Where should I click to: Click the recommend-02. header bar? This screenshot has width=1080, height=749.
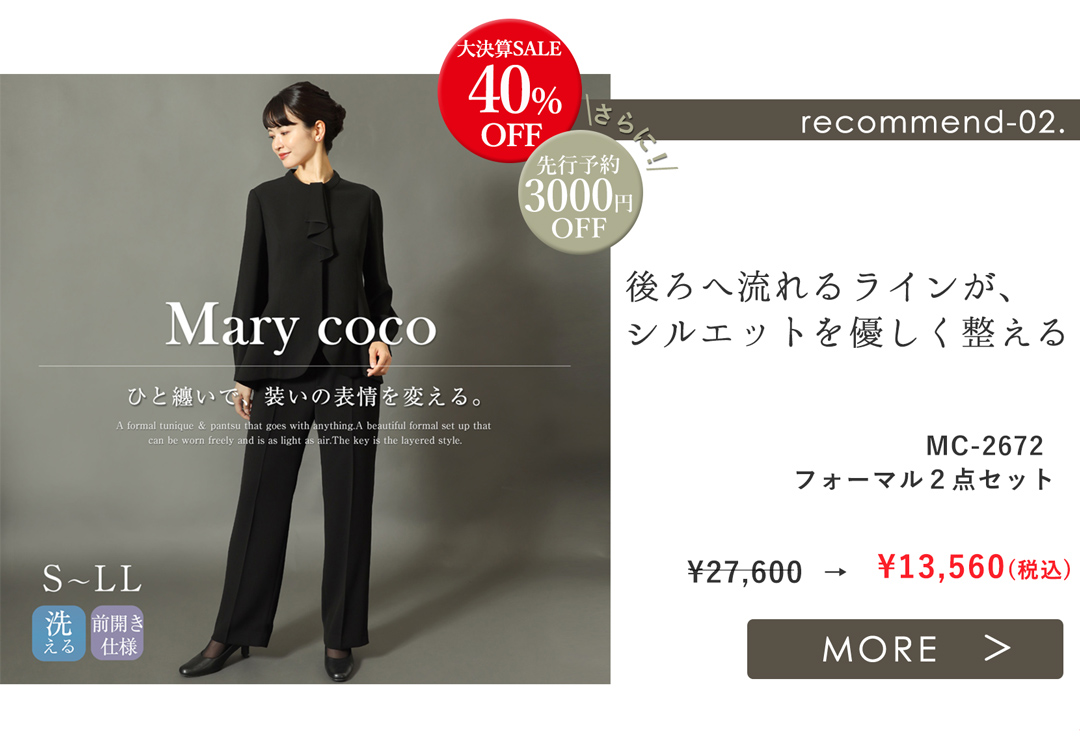(845, 120)
